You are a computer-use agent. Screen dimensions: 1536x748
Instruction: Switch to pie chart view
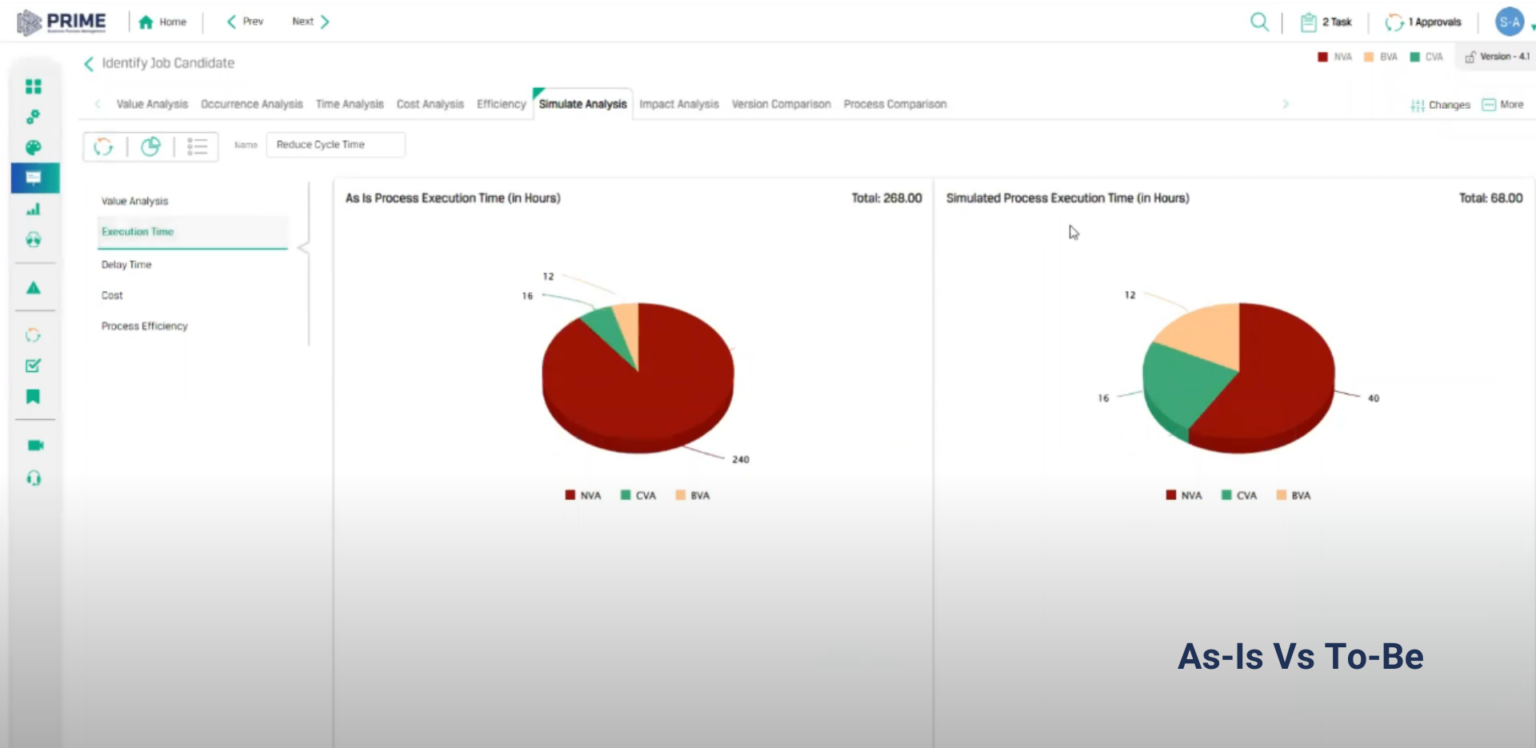[150, 147]
